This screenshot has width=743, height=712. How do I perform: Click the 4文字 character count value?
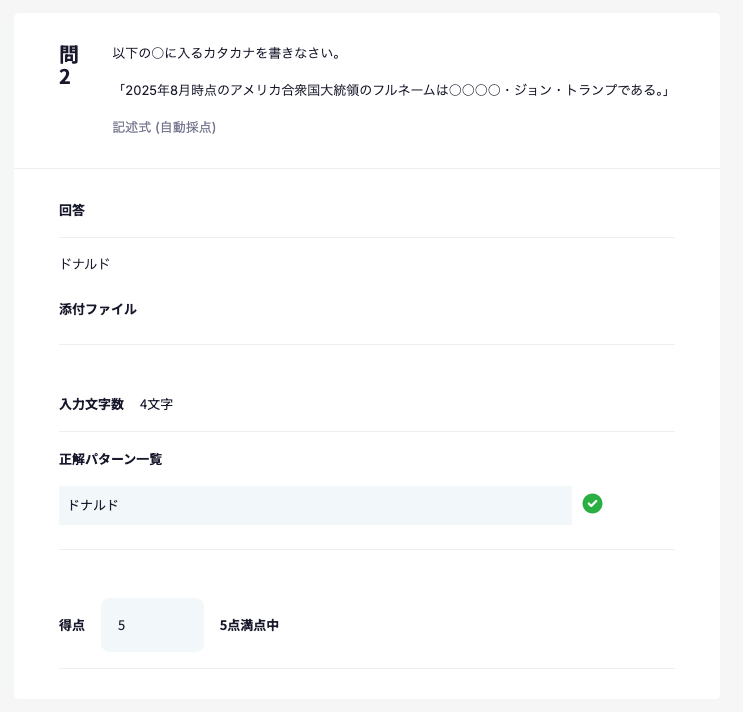tap(156, 404)
